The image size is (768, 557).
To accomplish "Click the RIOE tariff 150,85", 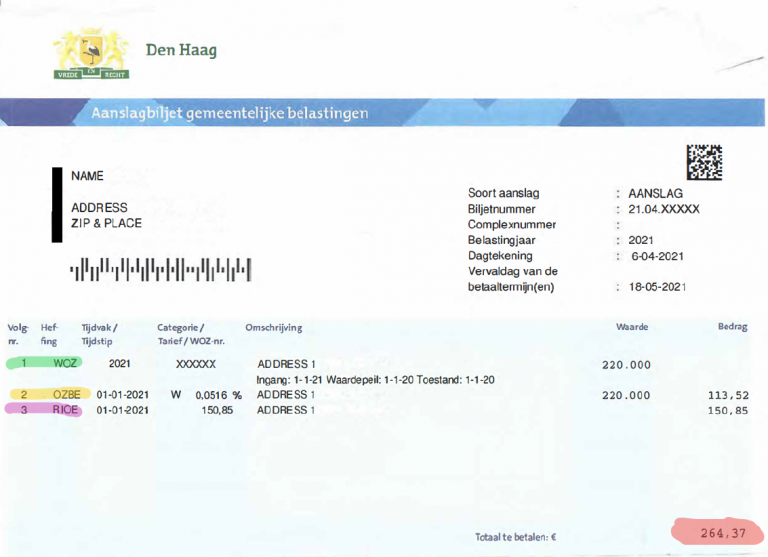I will pyautogui.click(x=217, y=410).
